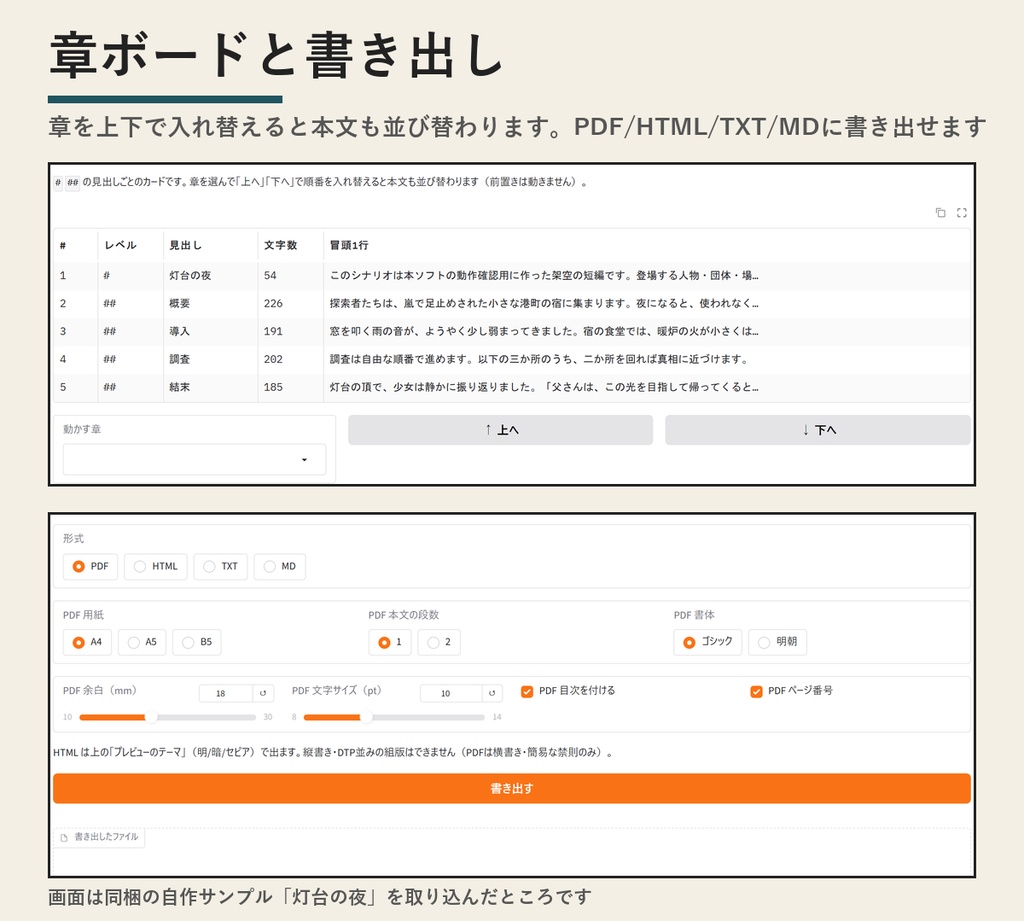Click the character count cell 185
The width and height of the screenshot is (1024, 921).
pyautogui.click(x=291, y=387)
